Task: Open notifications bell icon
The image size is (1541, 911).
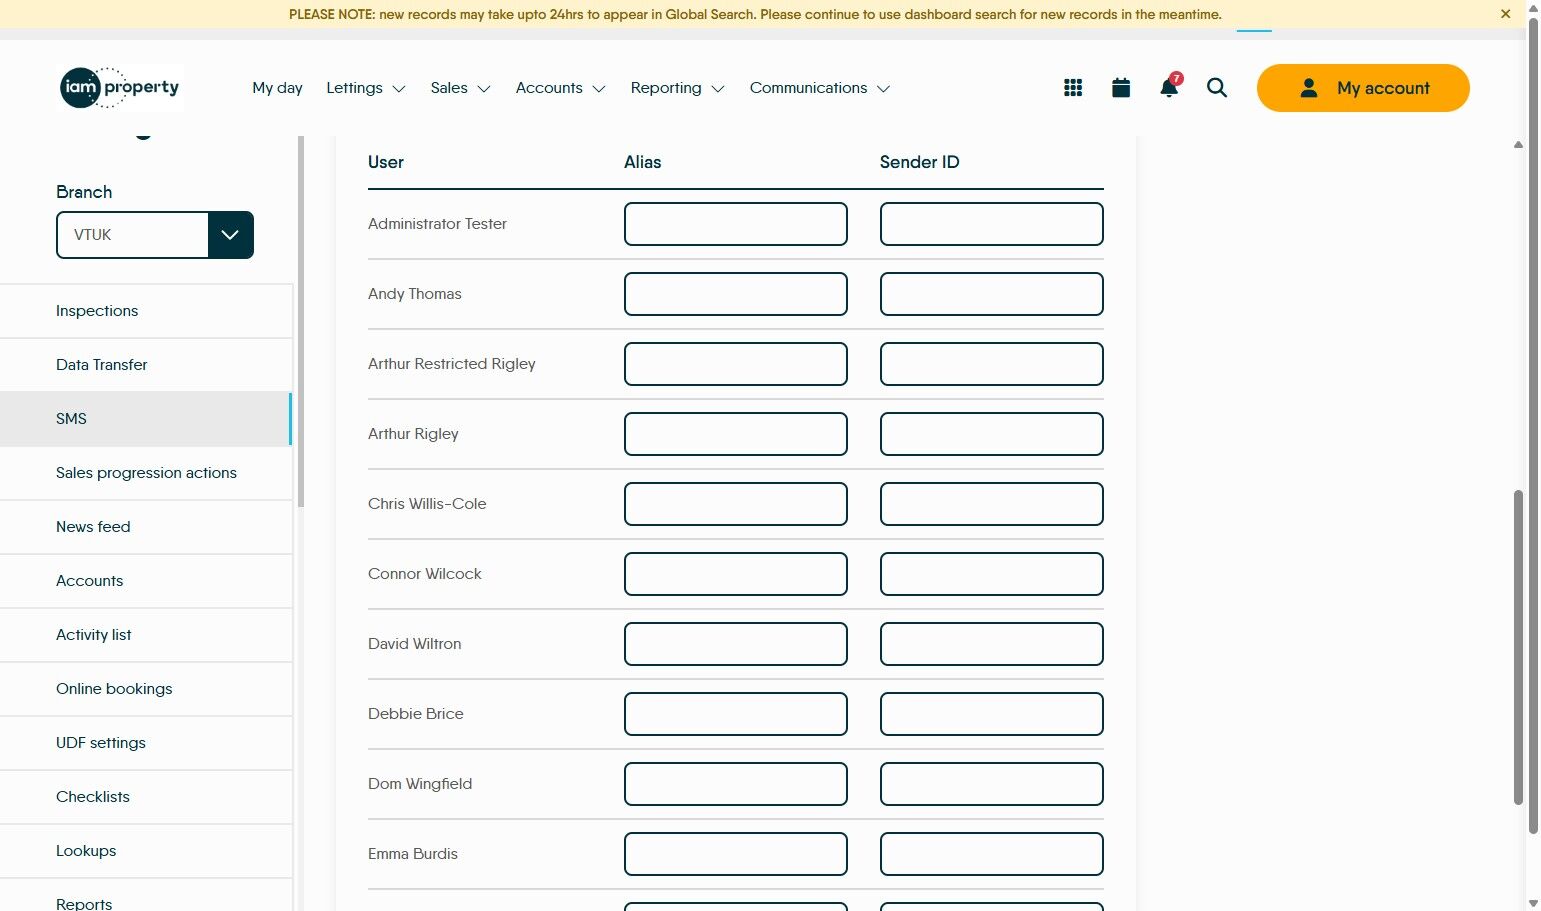Action: pyautogui.click(x=1168, y=88)
